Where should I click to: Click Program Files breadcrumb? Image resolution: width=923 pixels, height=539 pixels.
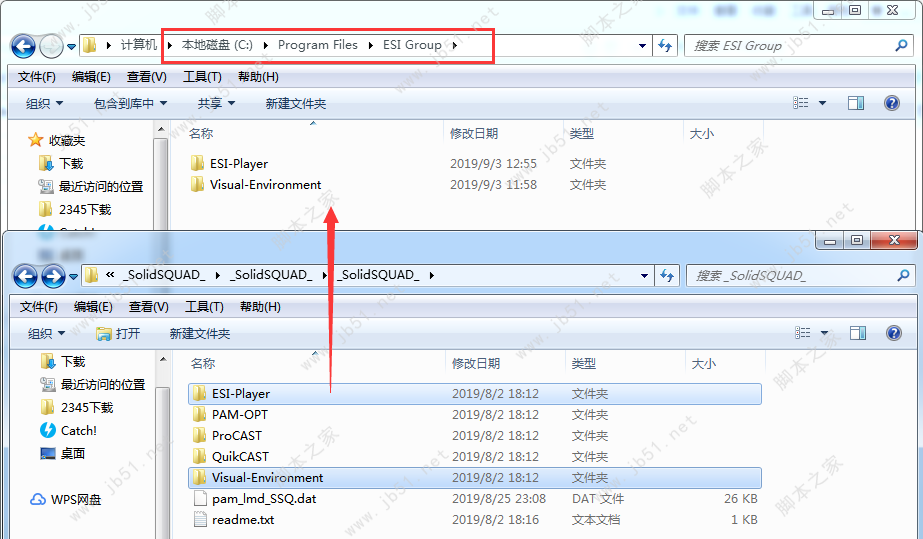coord(318,45)
